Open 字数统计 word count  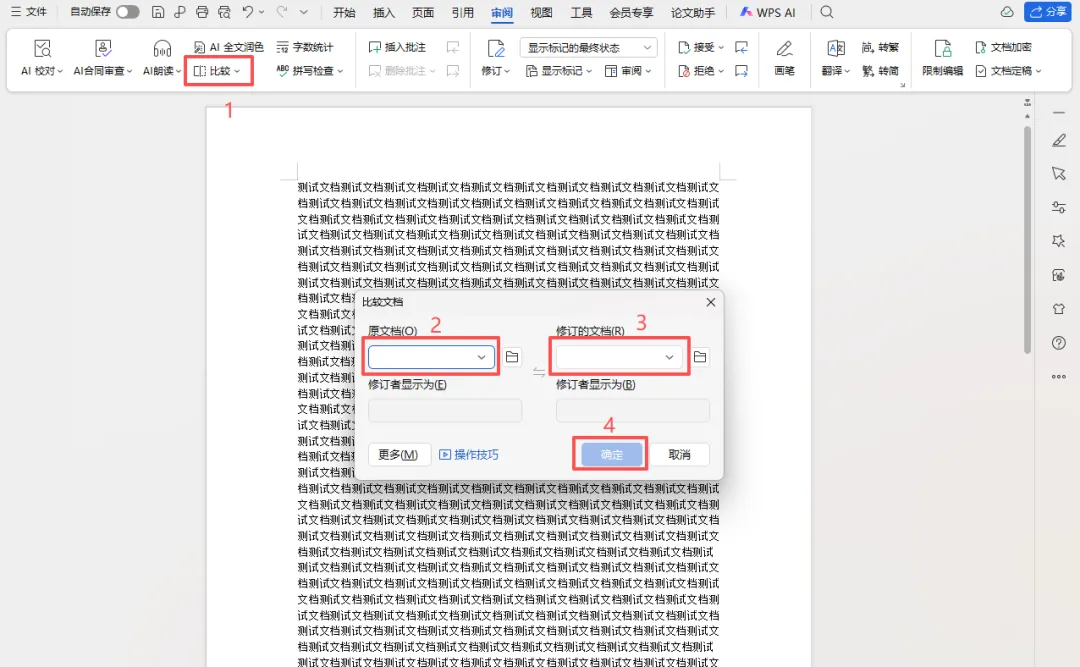pyautogui.click(x=304, y=47)
